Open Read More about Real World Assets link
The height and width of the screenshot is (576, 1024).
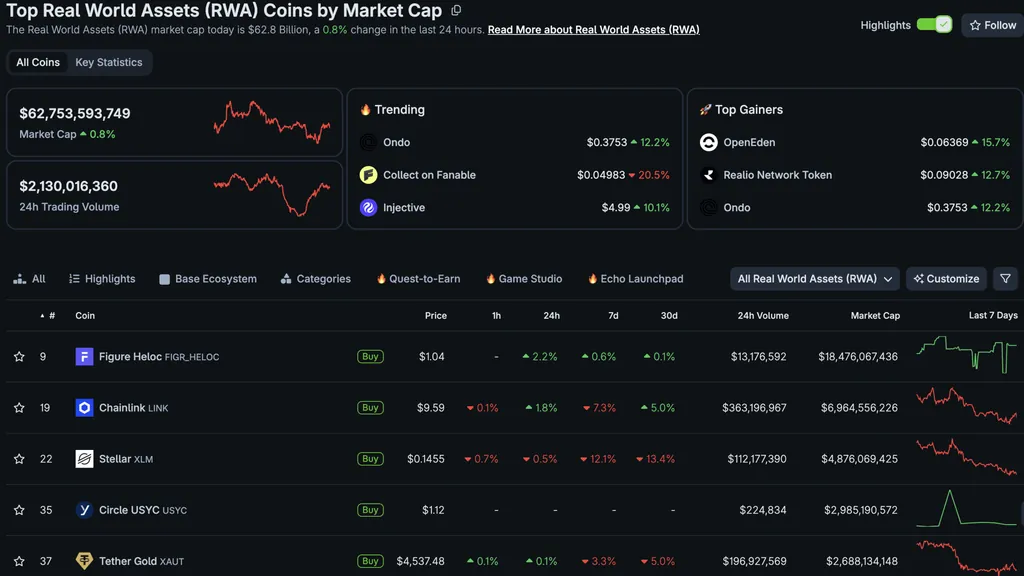point(593,29)
